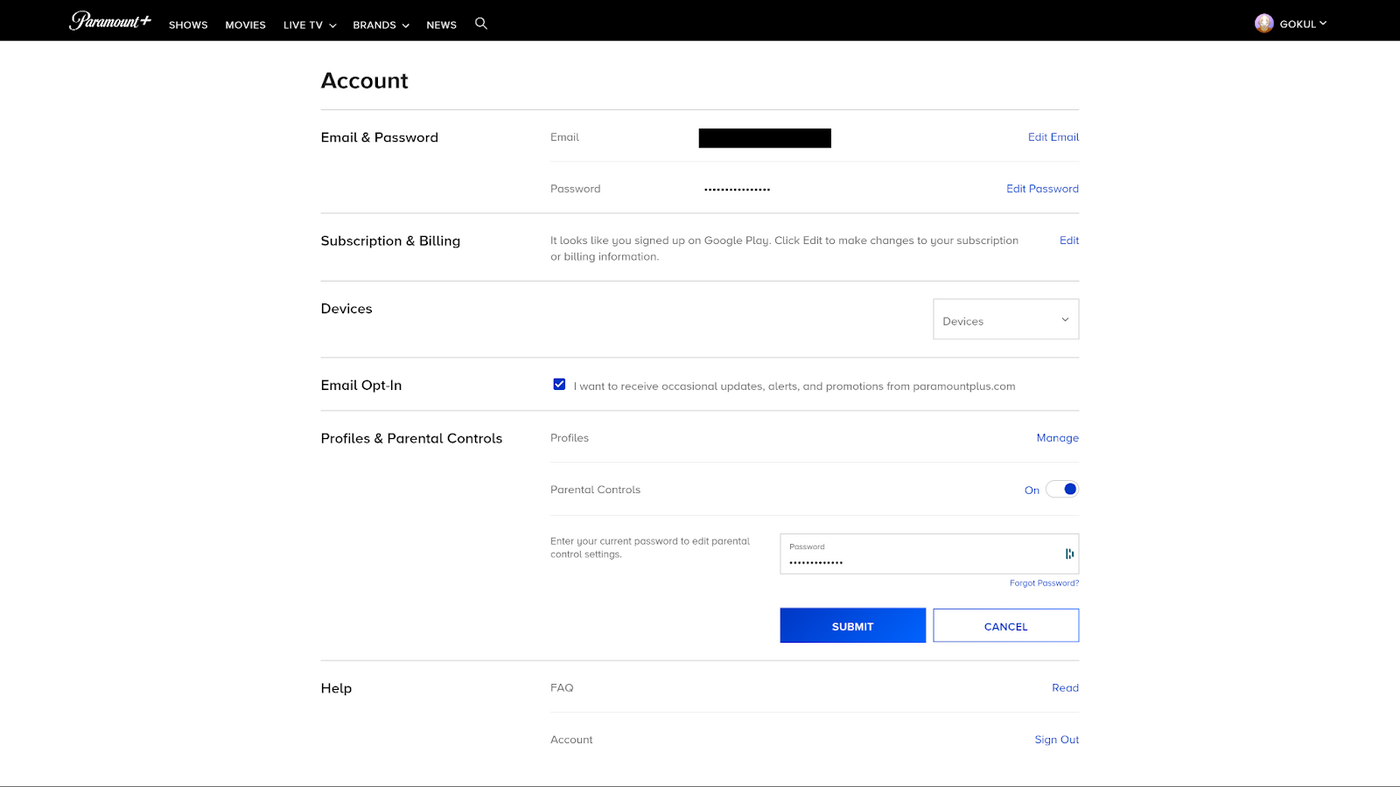
Task: Click the 'Enter your current password' instruction text
Action: tap(650, 547)
